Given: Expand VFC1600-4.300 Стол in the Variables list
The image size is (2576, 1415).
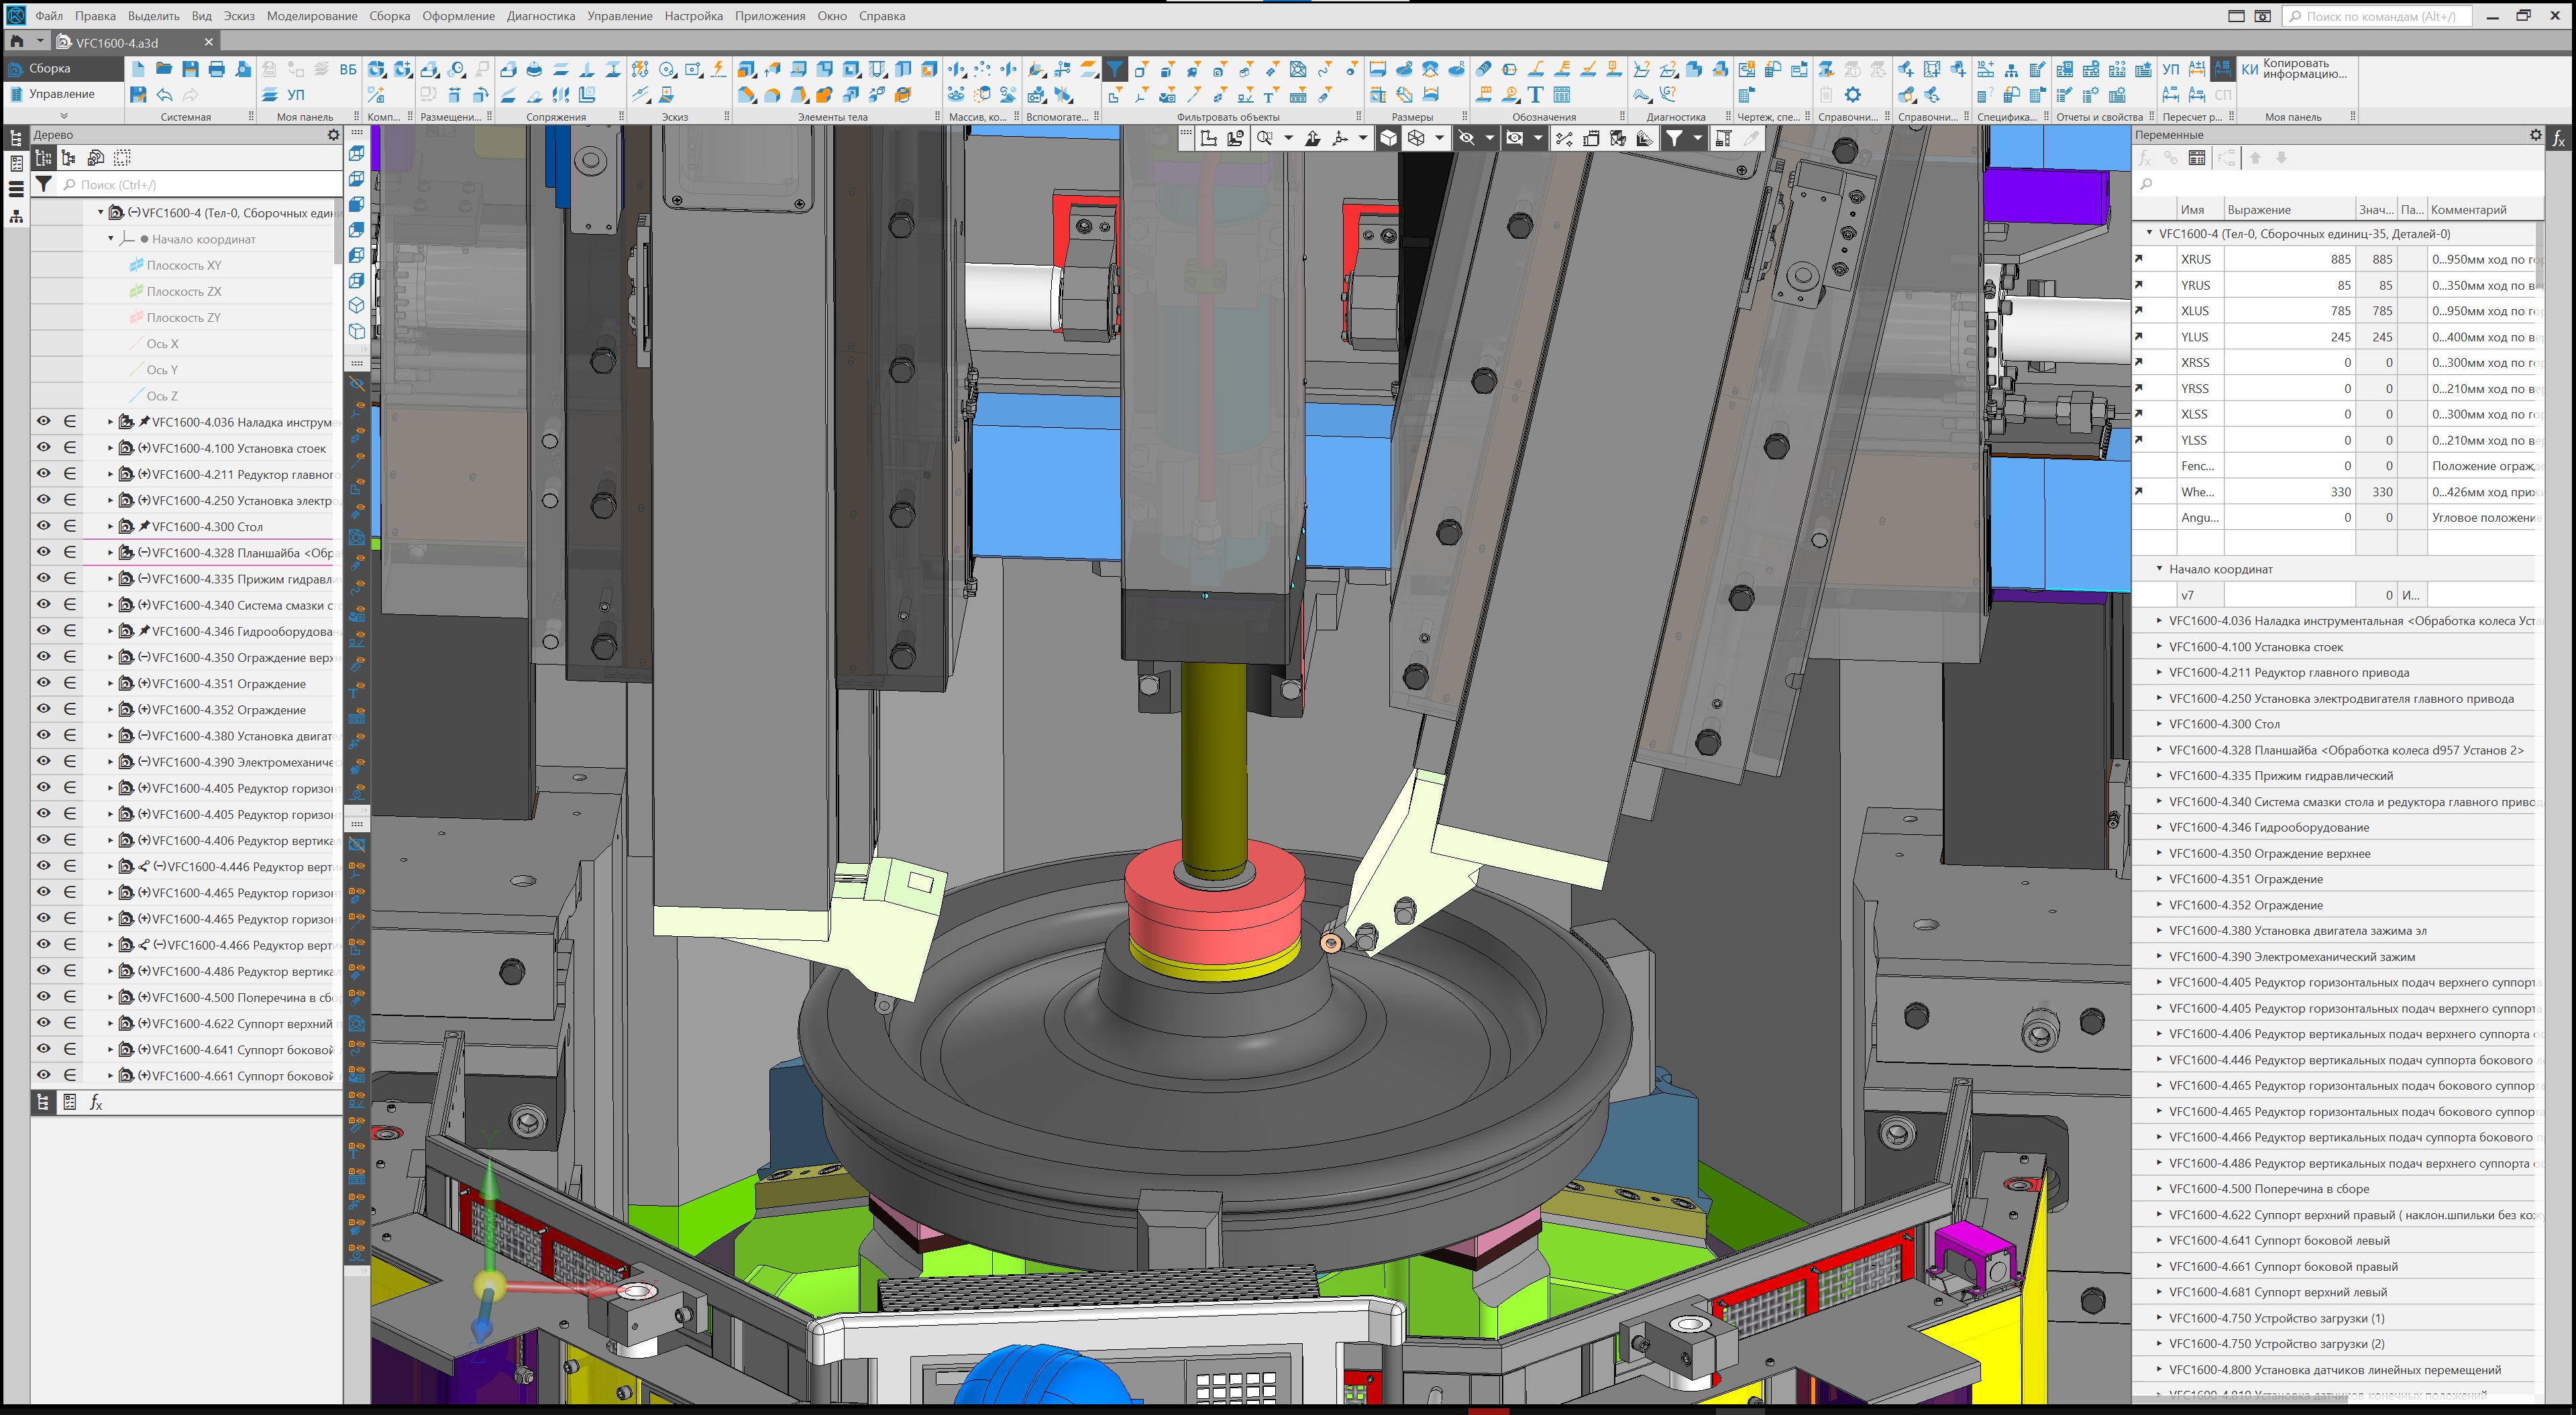Looking at the screenshot, I should [2159, 724].
